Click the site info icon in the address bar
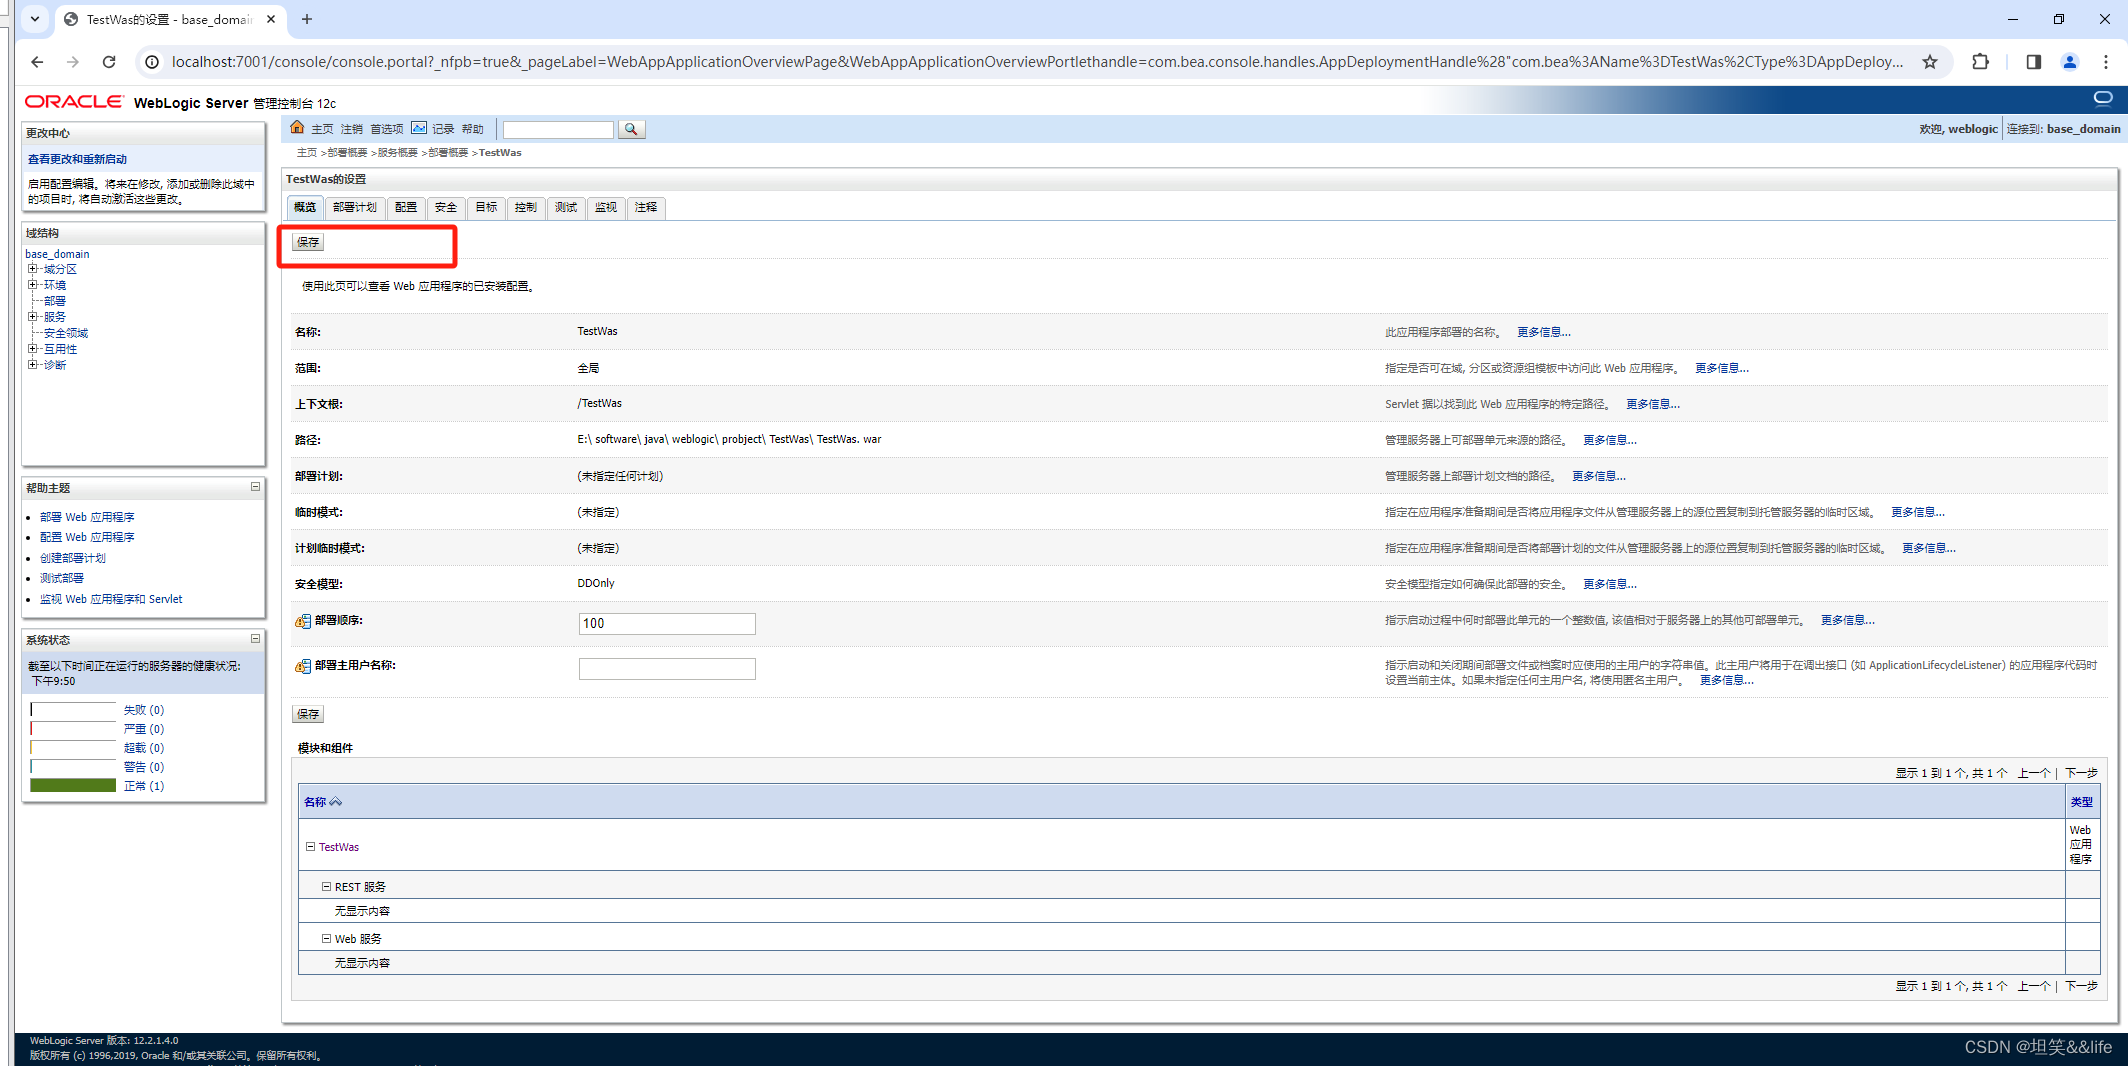 coord(152,62)
